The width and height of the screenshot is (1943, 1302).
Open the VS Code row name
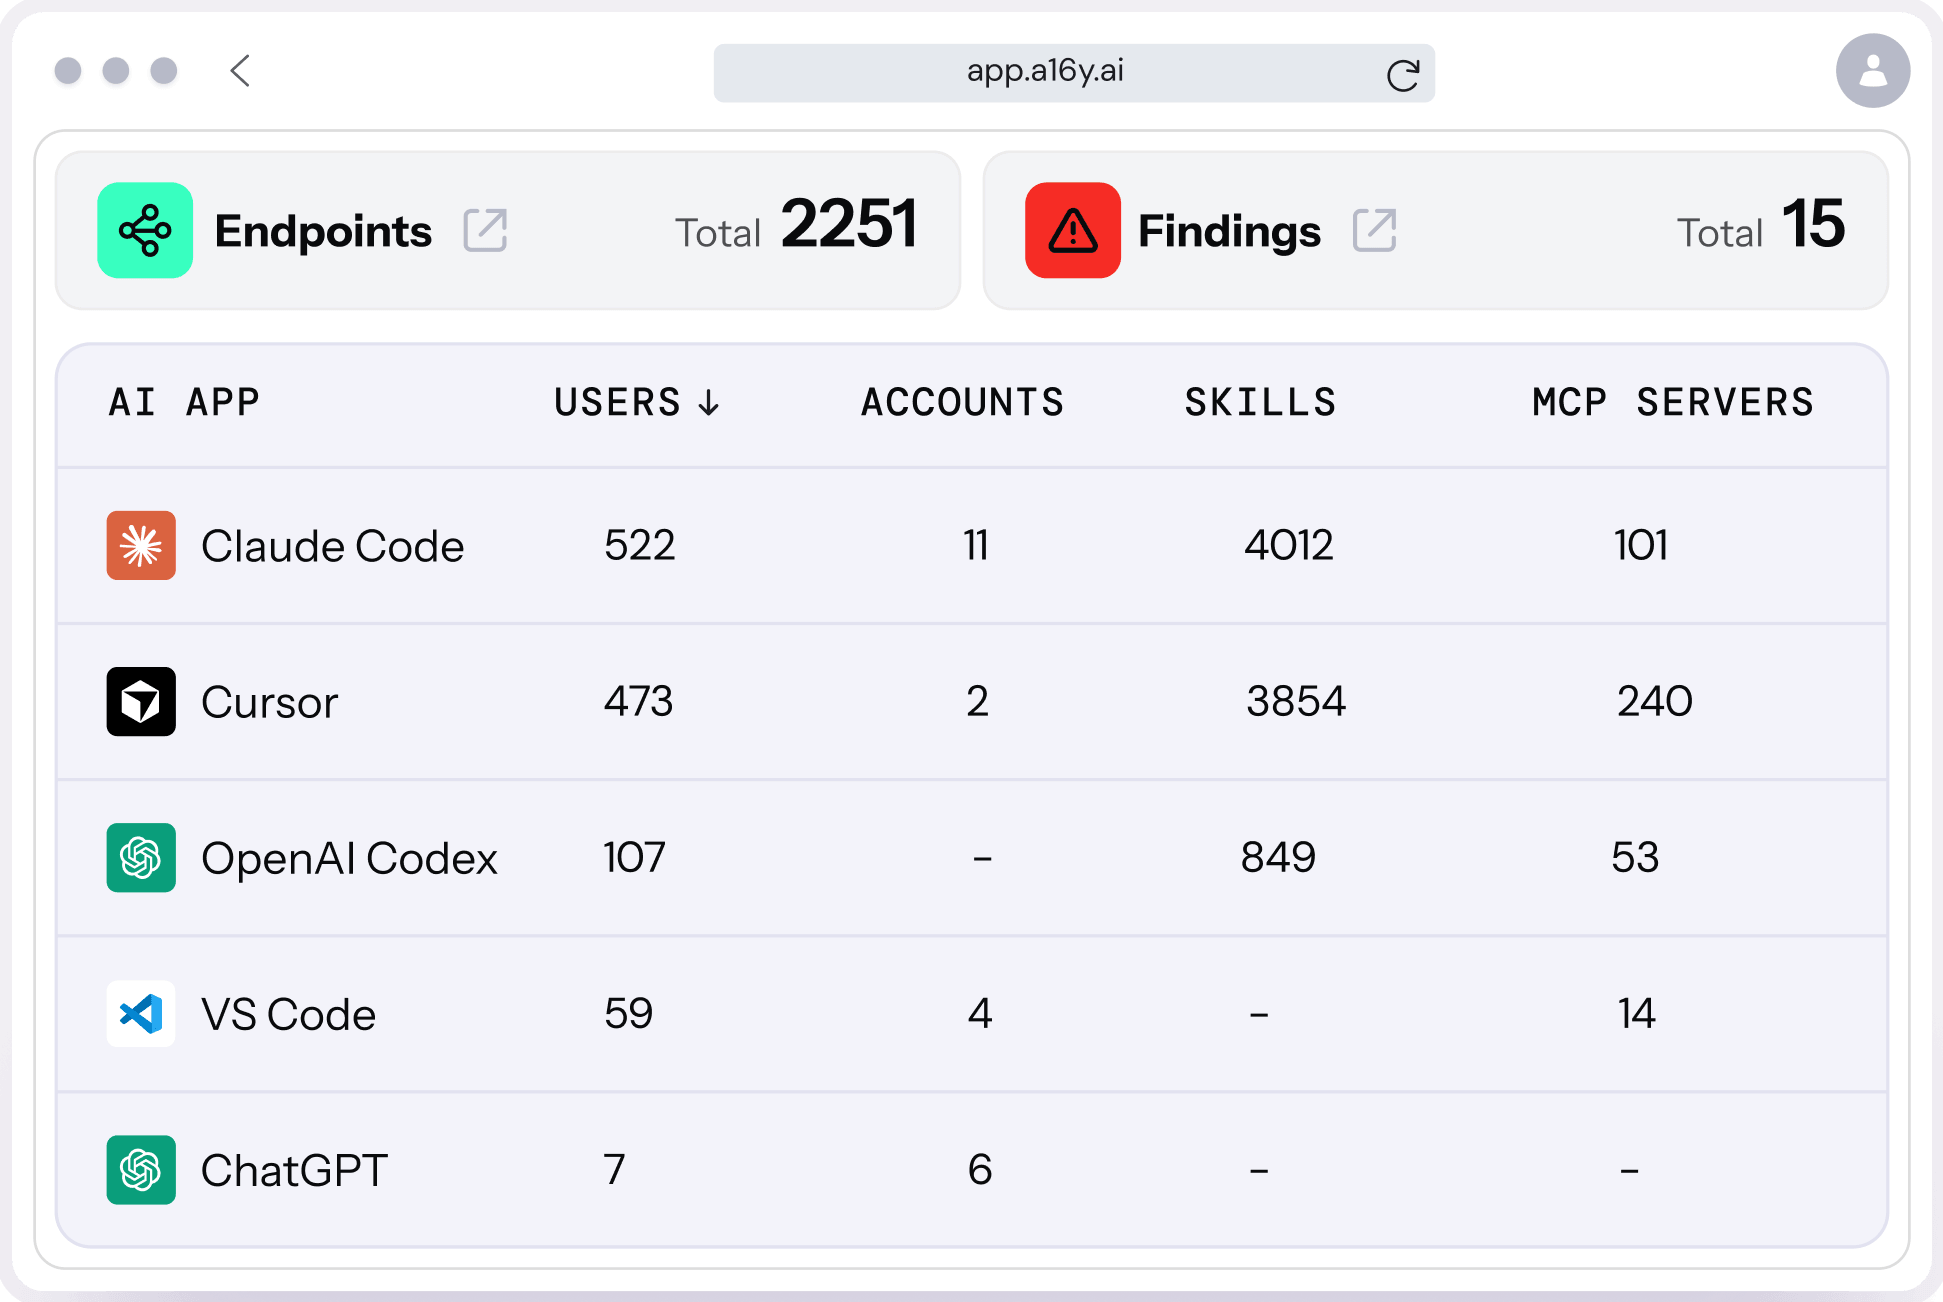tap(288, 1014)
